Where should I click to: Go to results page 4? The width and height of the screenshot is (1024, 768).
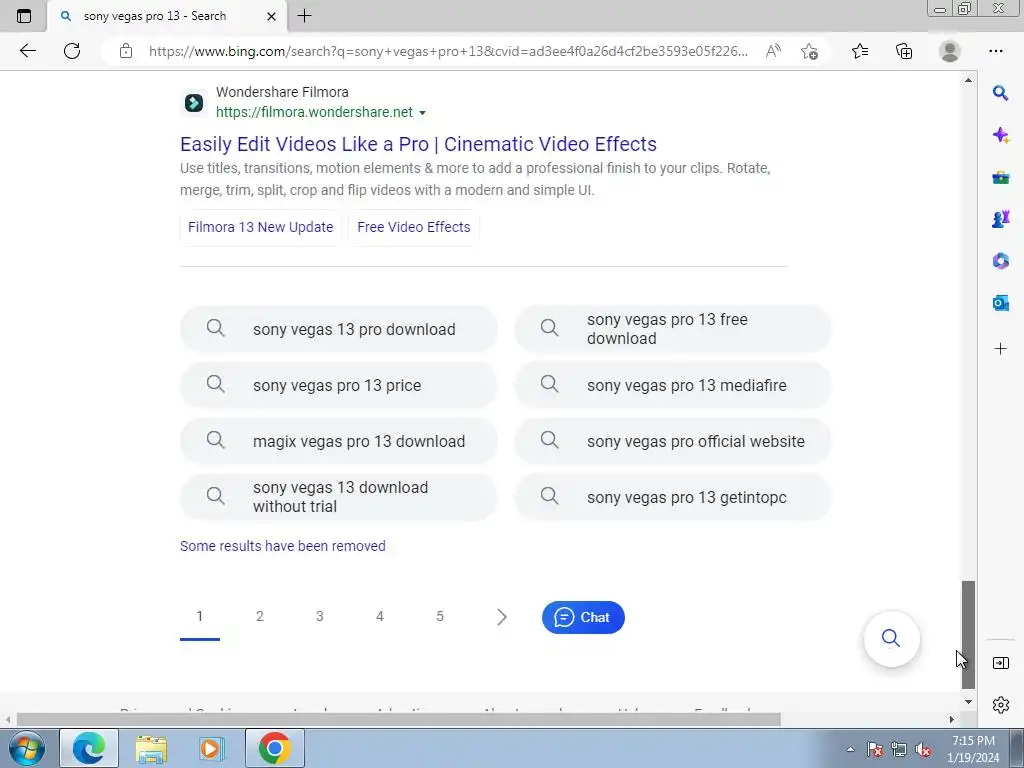pos(380,616)
